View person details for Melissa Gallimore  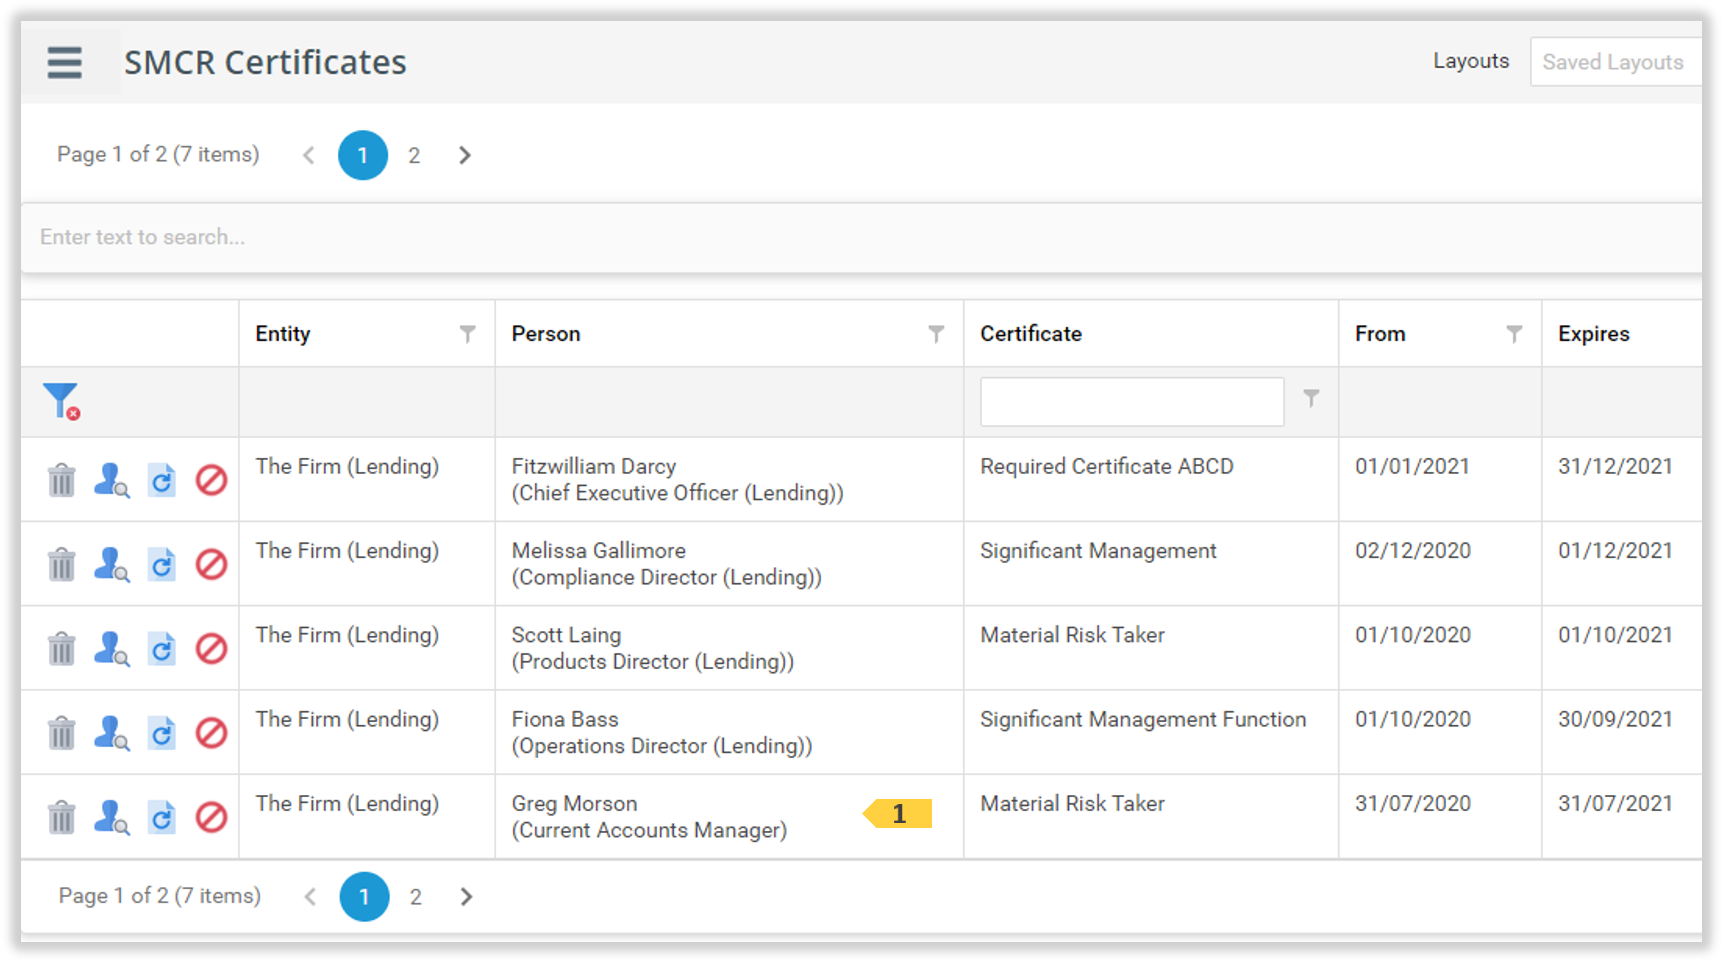coord(111,564)
